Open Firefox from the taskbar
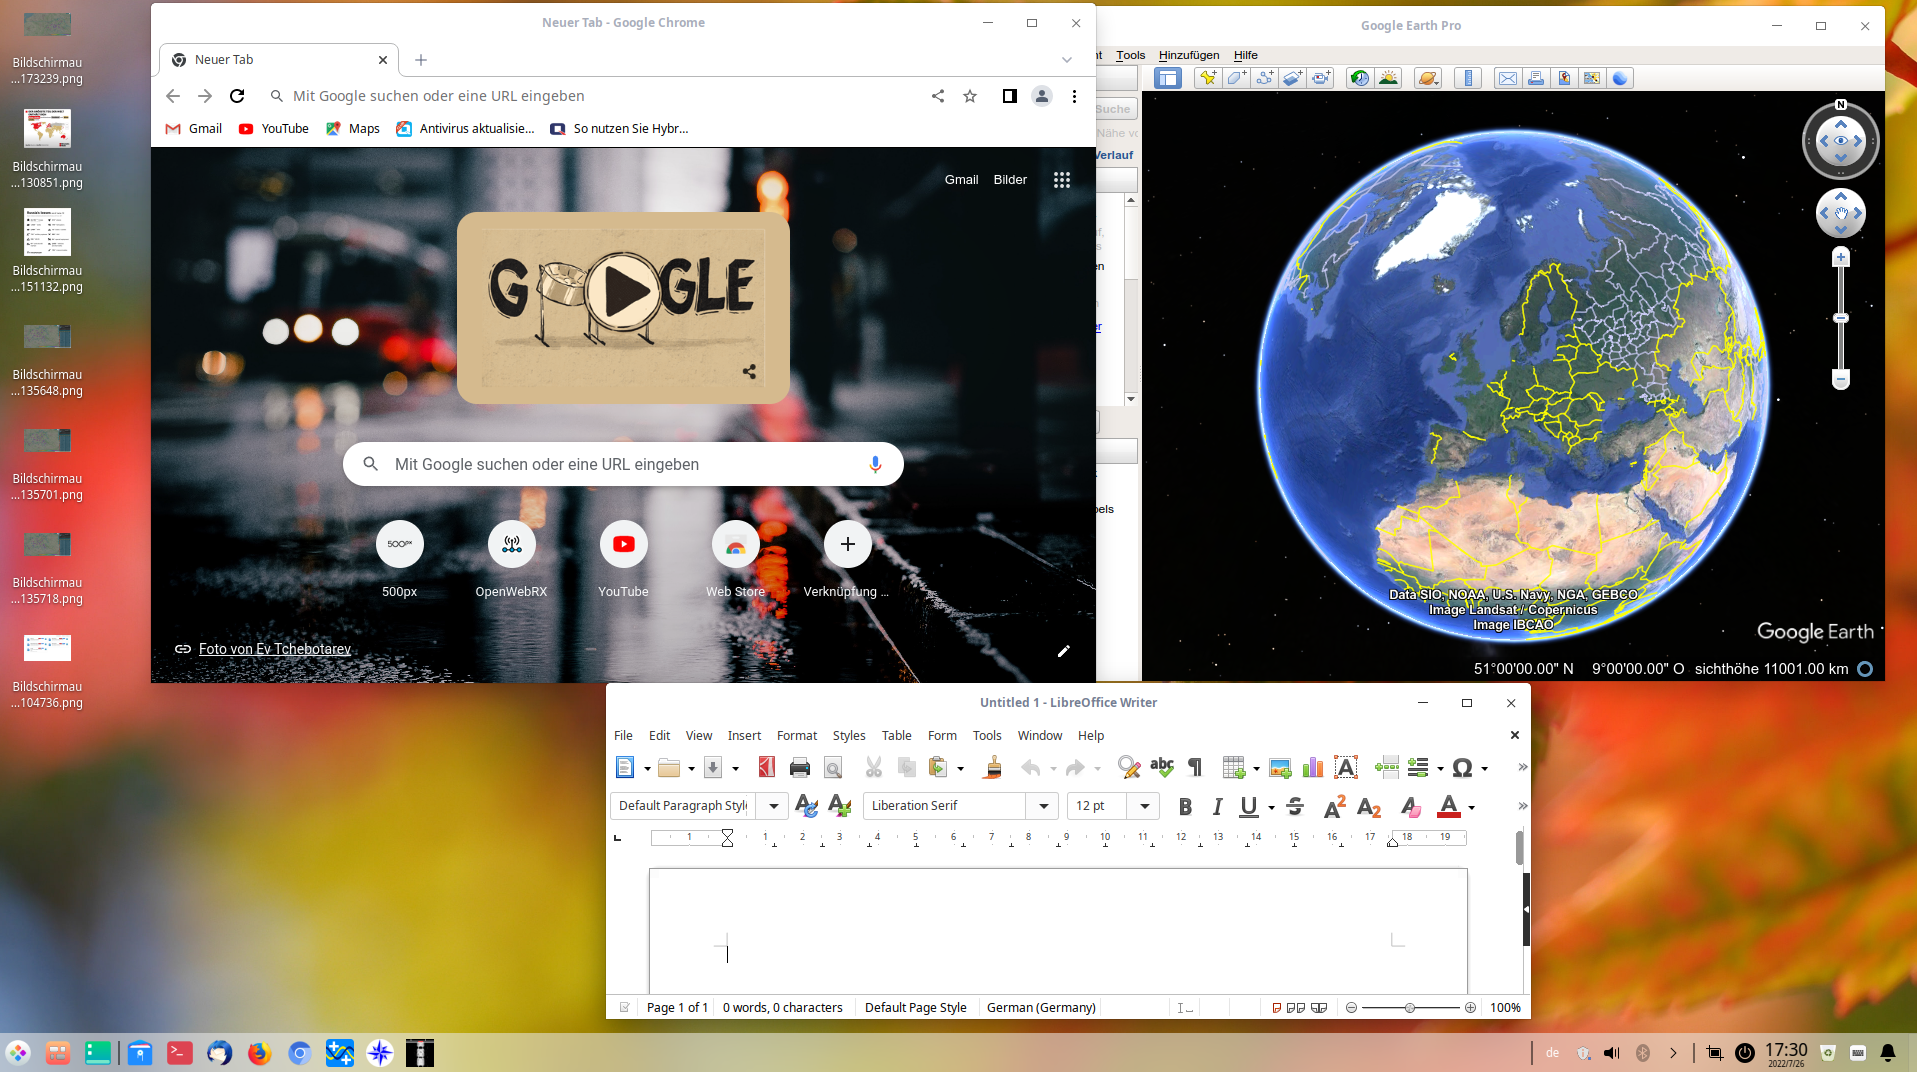Image resolution: width=1917 pixels, height=1072 pixels. 259,1053
